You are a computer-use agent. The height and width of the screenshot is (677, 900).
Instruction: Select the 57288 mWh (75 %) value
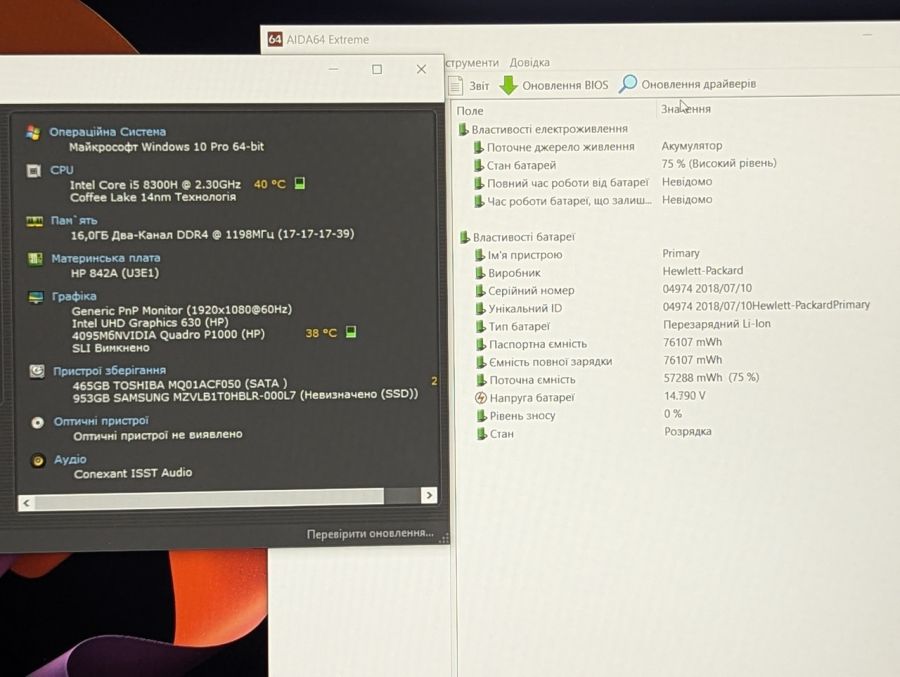(x=712, y=377)
